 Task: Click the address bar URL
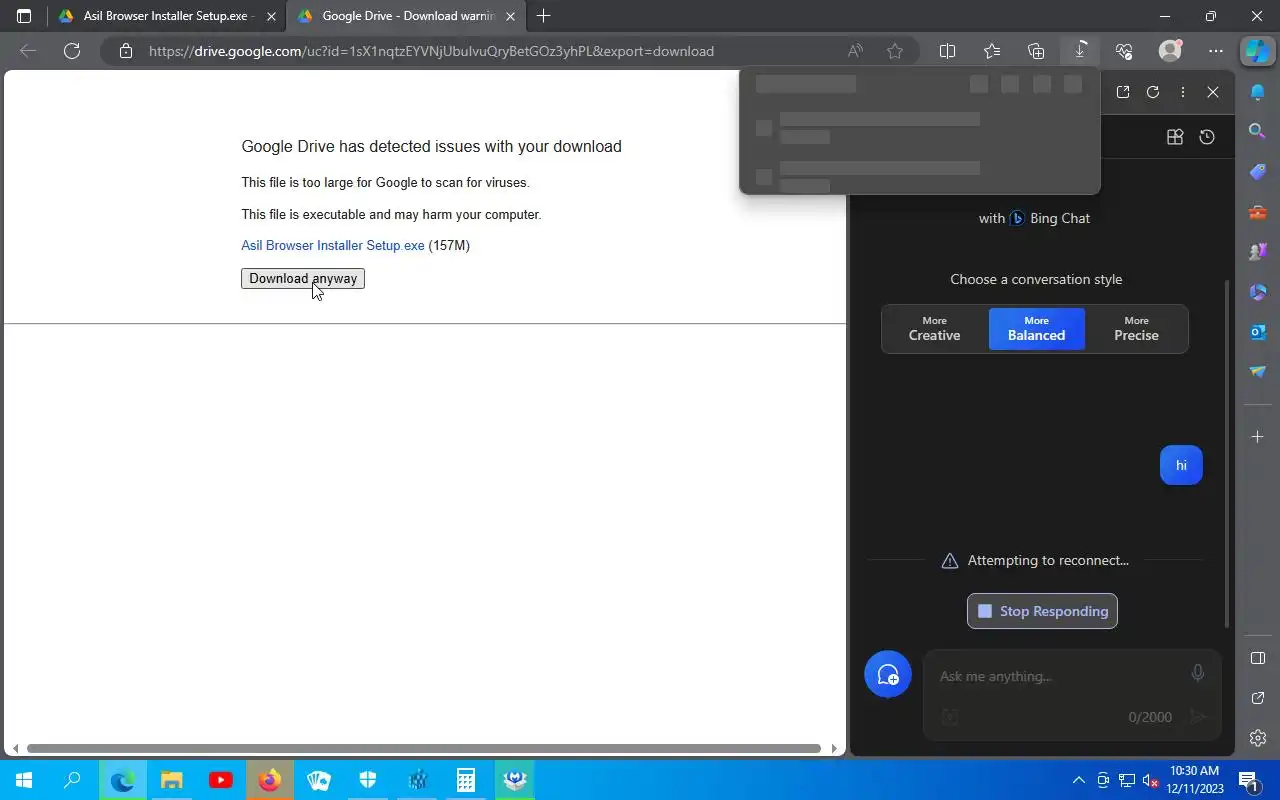(432, 51)
